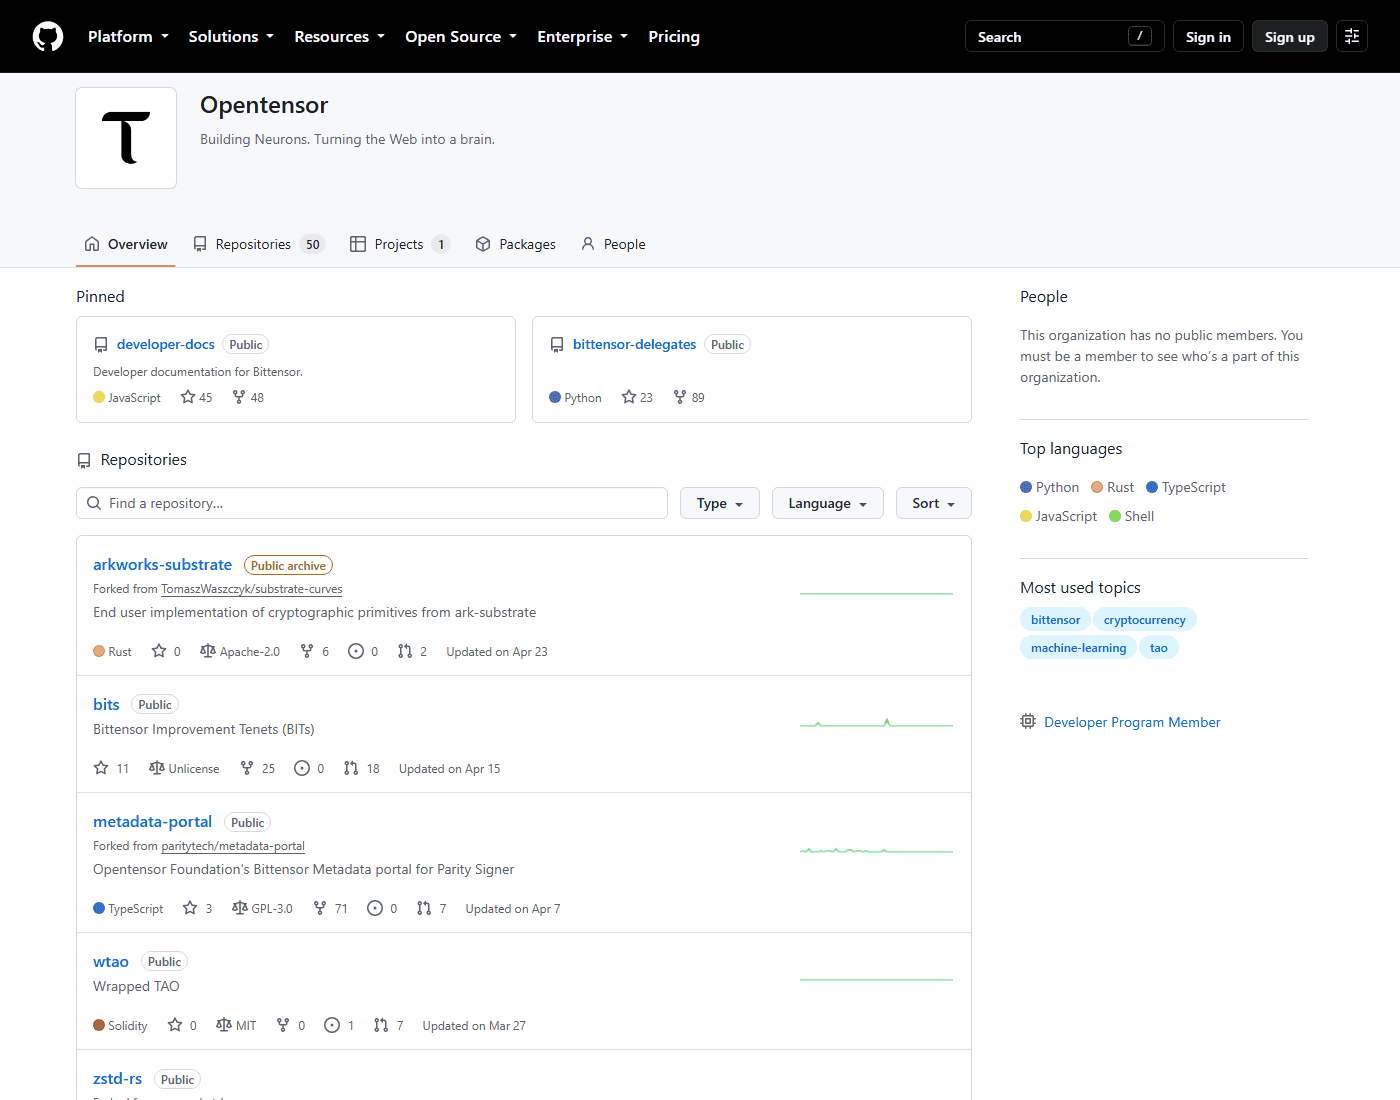Follow TomaszWaszczyk/substrate-curves fork source link
Viewport: 1400px width, 1100px height.
coord(252,589)
